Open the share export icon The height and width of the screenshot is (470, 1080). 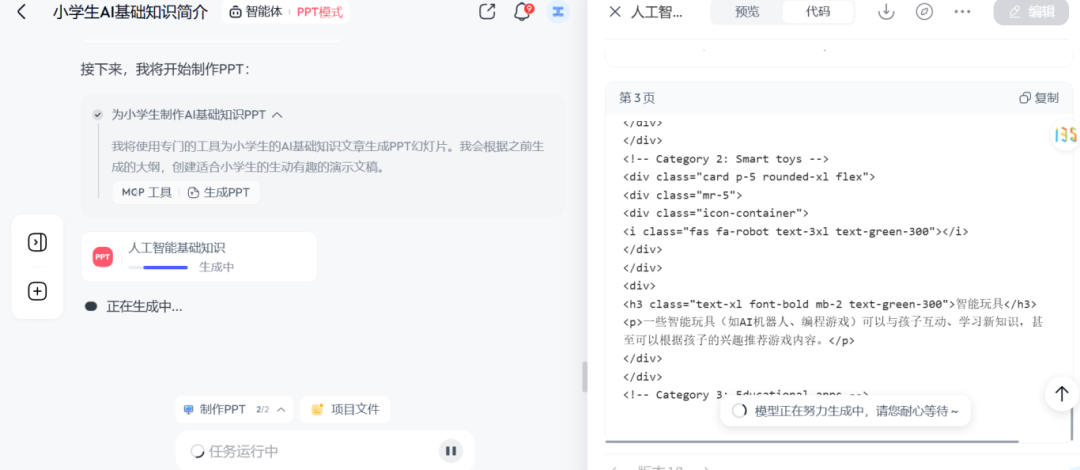[487, 12]
